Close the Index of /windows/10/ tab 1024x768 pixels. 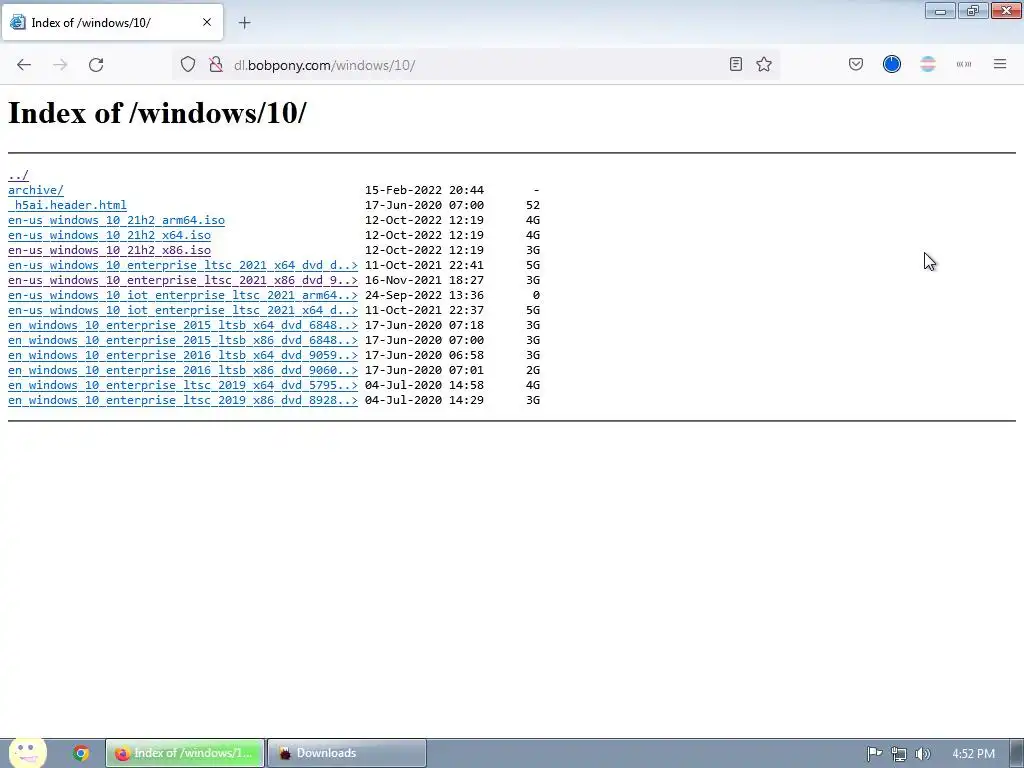(x=207, y=22)
